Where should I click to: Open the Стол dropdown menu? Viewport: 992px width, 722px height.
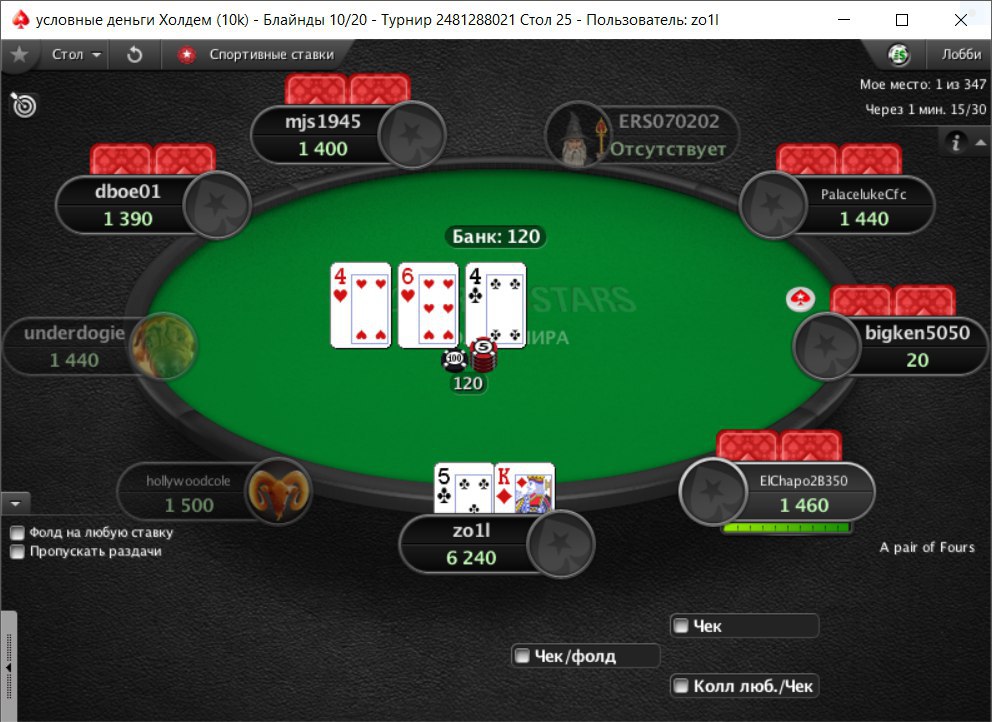75,54
